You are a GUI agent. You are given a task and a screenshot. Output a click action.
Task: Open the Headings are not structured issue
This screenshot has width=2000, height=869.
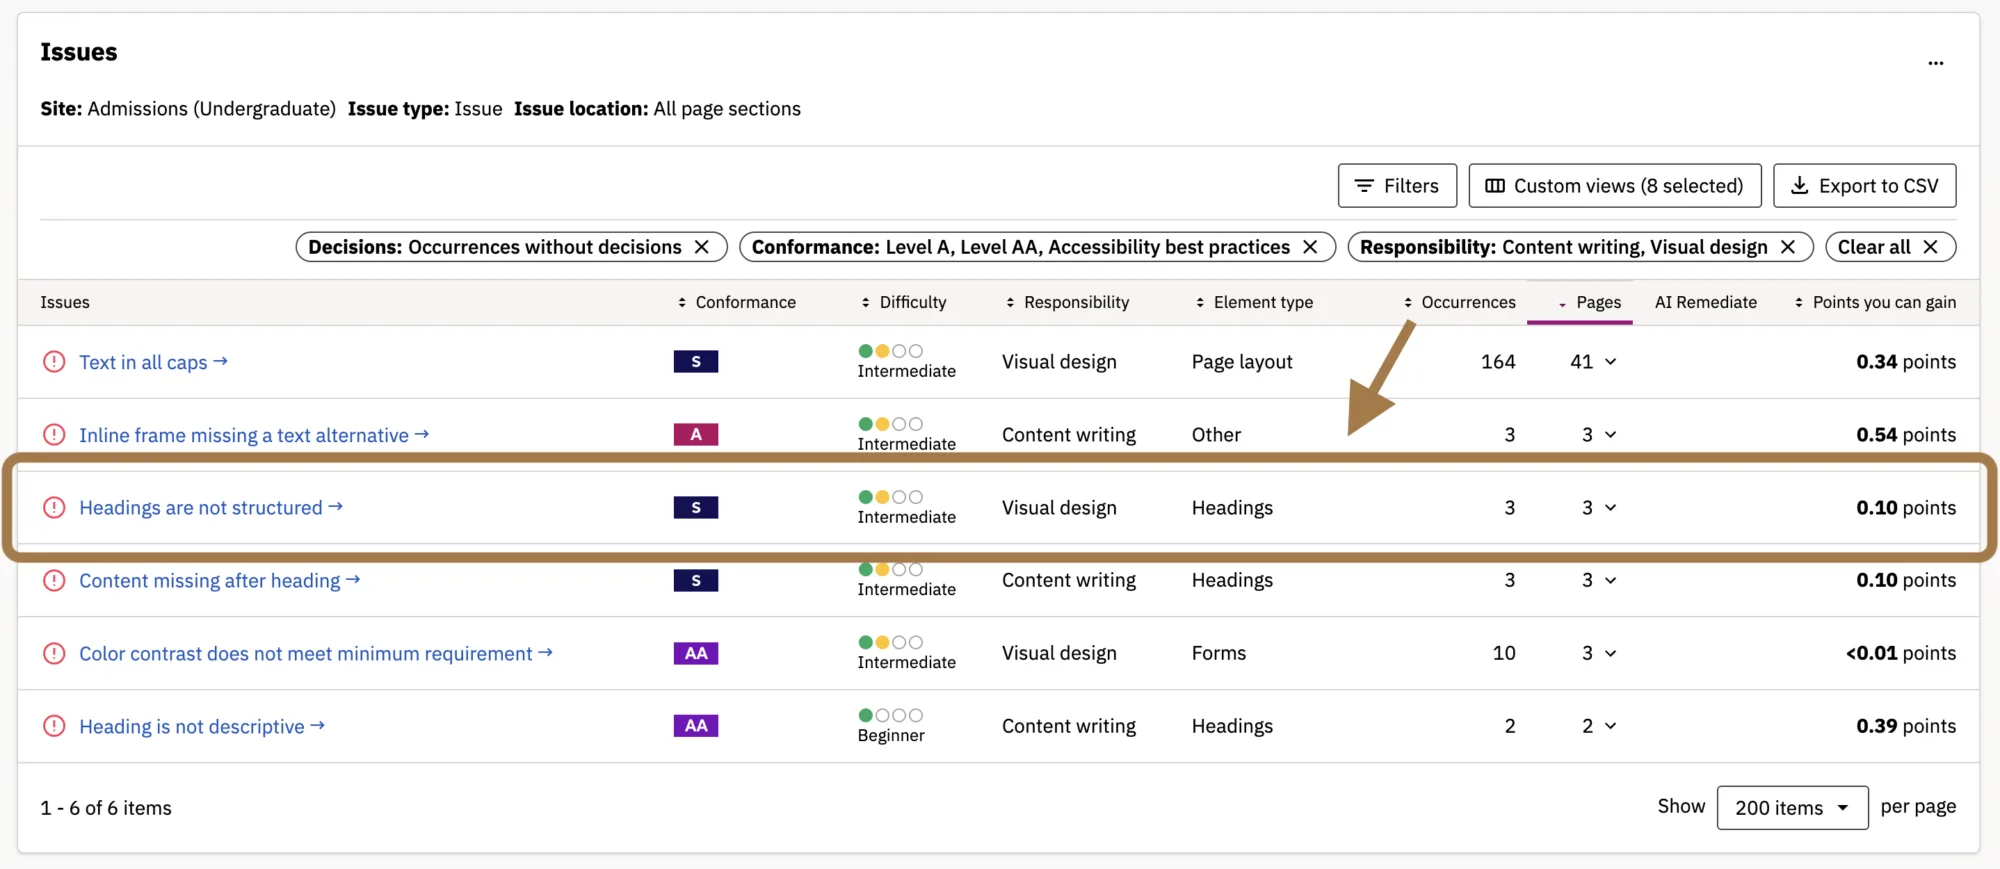point(211,508)
